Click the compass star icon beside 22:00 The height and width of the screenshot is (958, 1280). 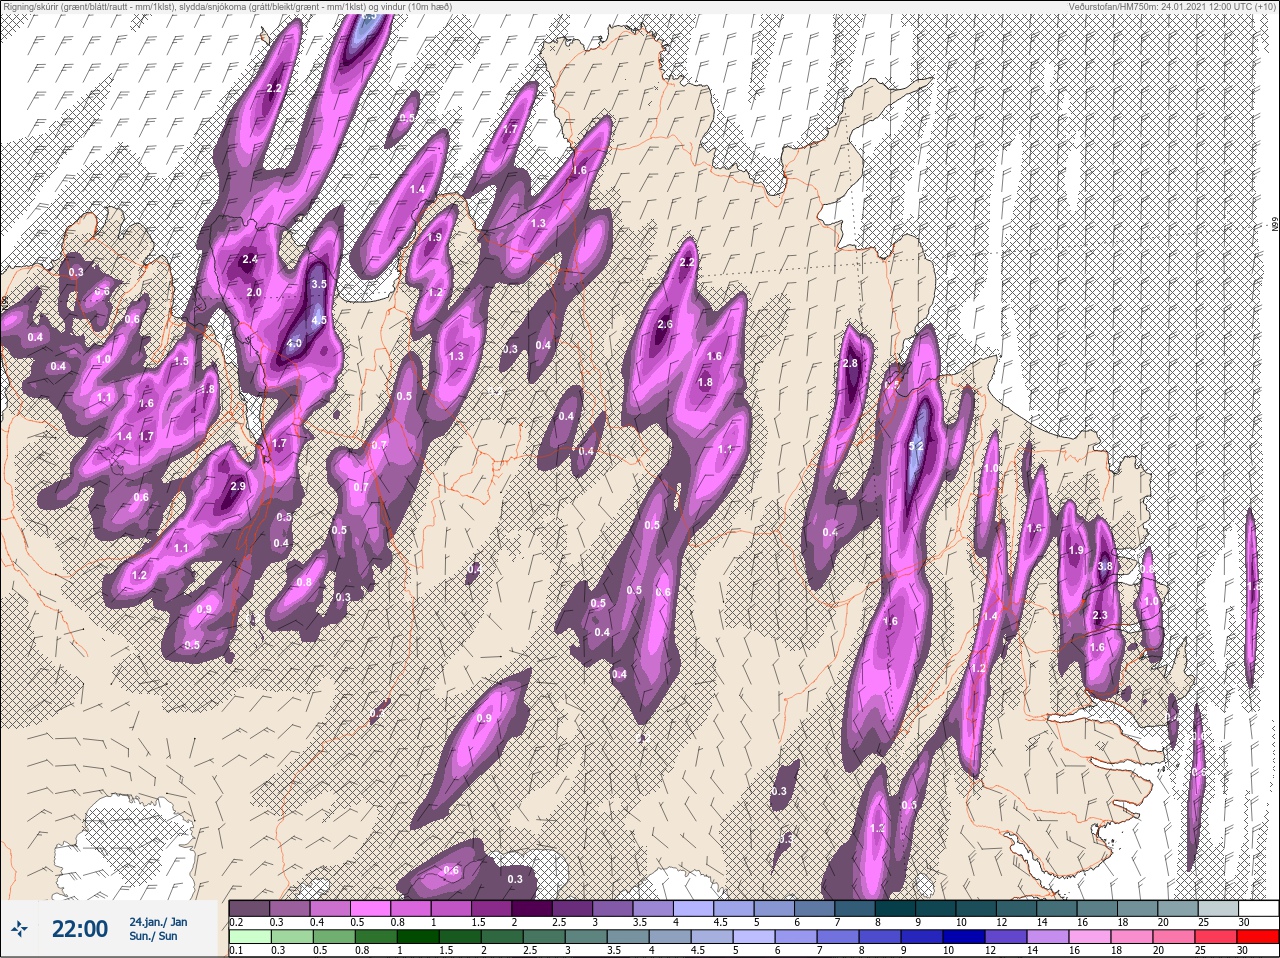[x=21, y=929]
